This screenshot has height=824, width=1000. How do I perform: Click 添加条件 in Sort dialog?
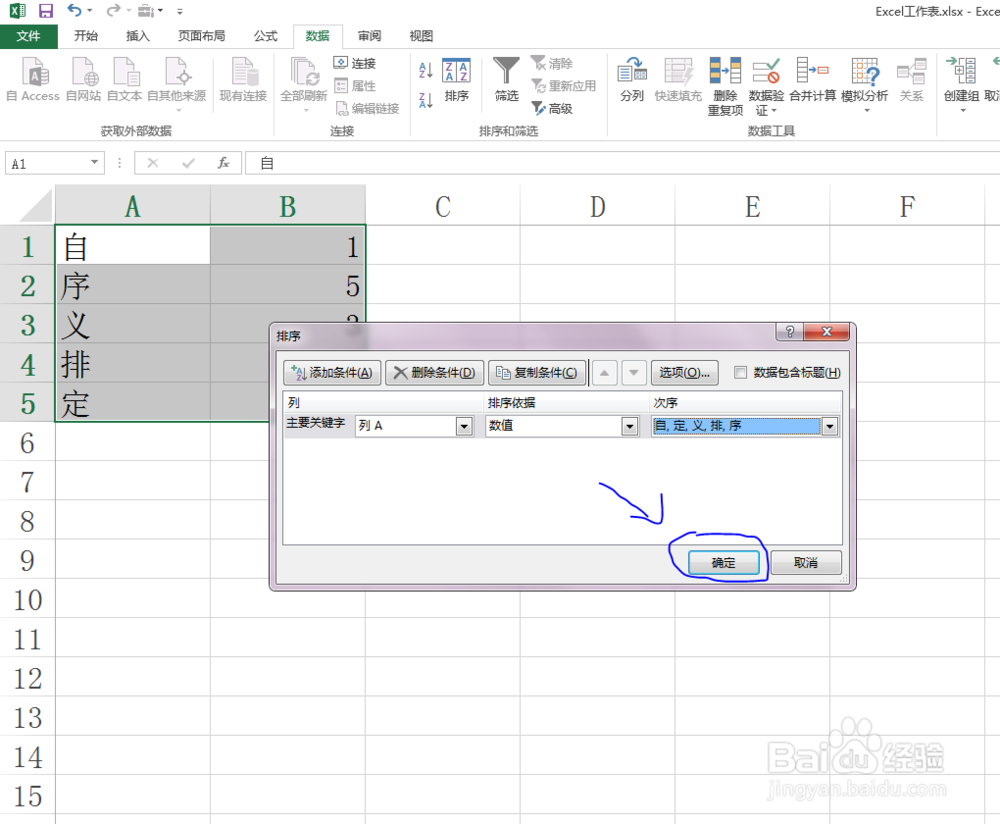click(332, 372)
